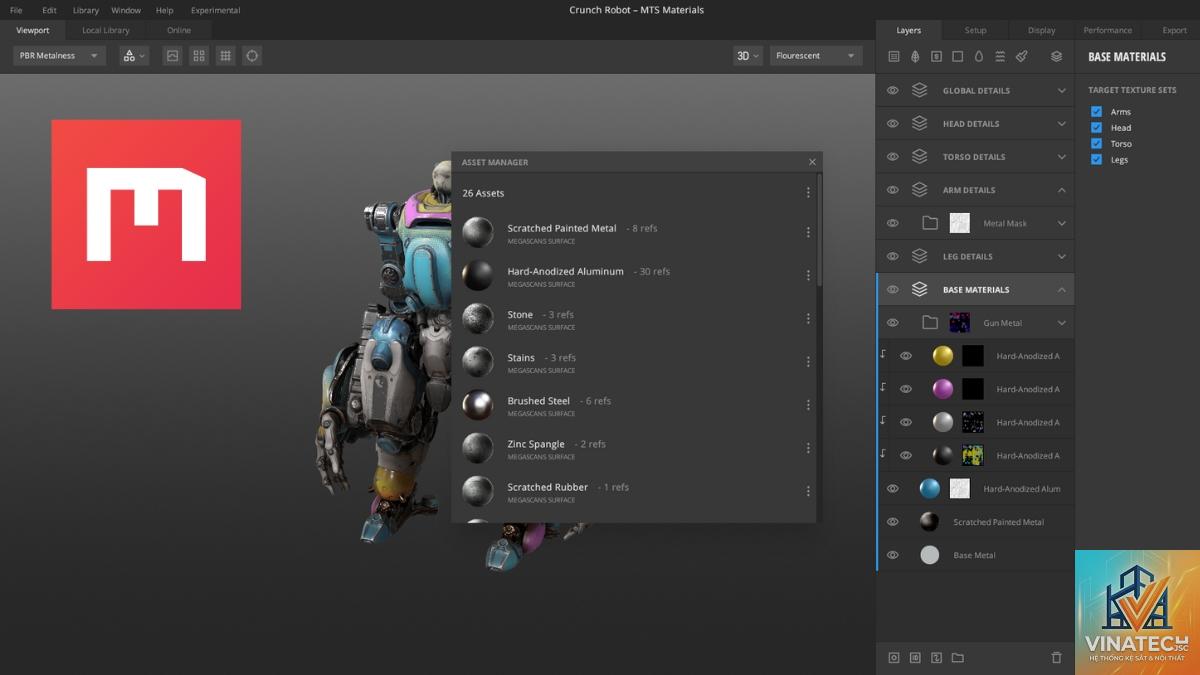This screenshot has width=1200, height=675.
Task: Select the Zinc Spangle material sphere thumbnail
Action: click(x=478, y=448)
